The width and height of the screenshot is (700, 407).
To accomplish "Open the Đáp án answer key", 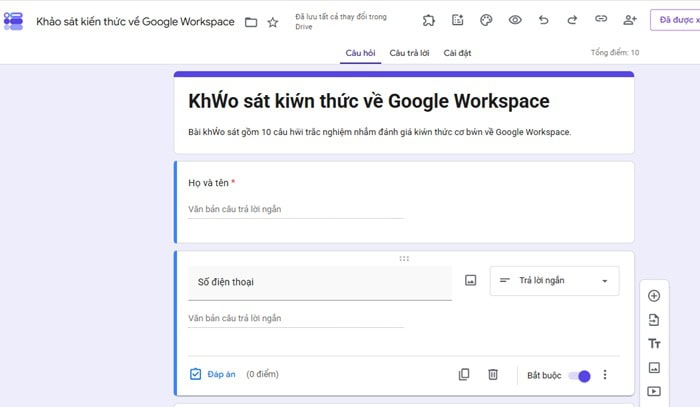I will point(212,374).
